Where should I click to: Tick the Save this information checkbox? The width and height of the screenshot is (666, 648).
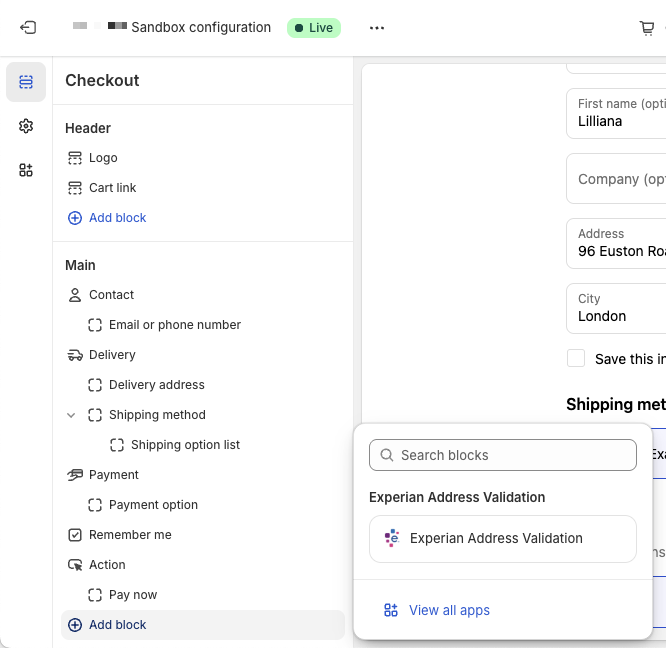click(x=576, y=358)
